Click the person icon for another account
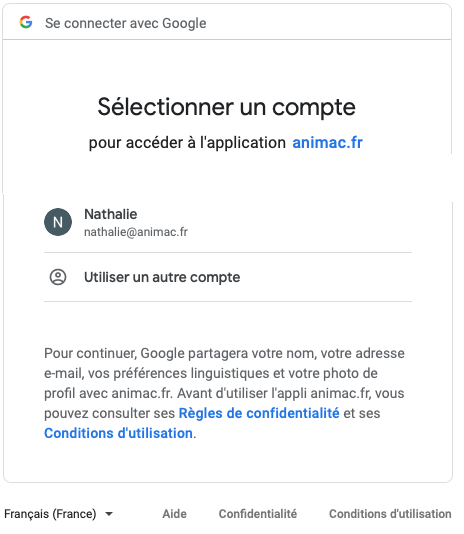Viewport: 464px width, 534px height. (58, 277)
